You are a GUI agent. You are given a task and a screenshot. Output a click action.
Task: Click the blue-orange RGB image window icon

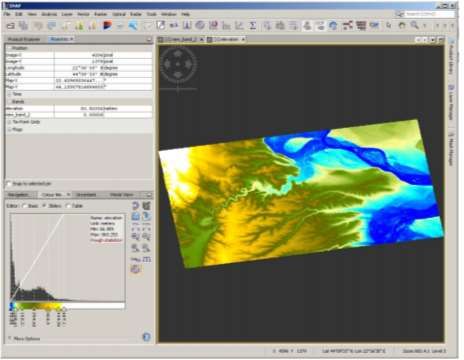coord(107,26)
